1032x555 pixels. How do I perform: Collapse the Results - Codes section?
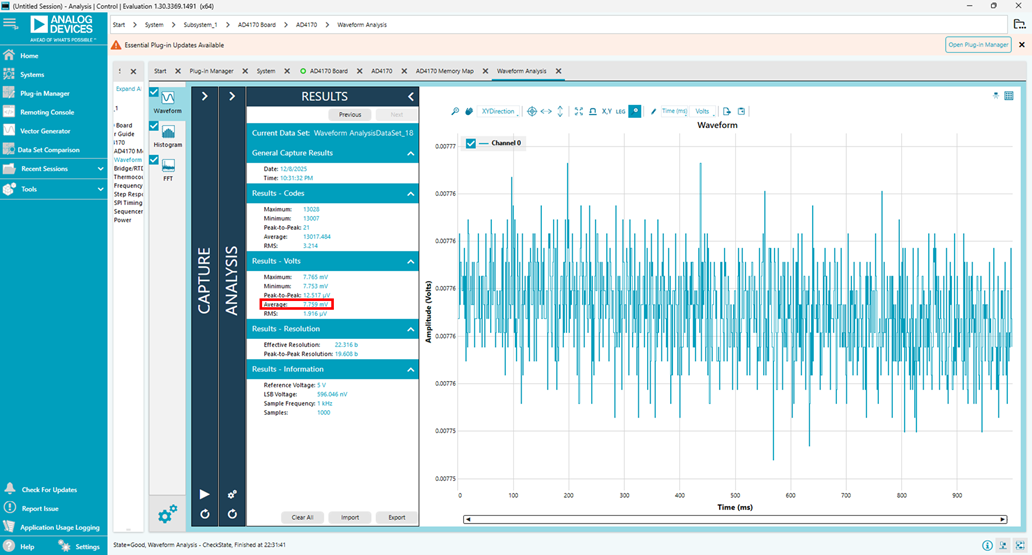click(411, 193)
